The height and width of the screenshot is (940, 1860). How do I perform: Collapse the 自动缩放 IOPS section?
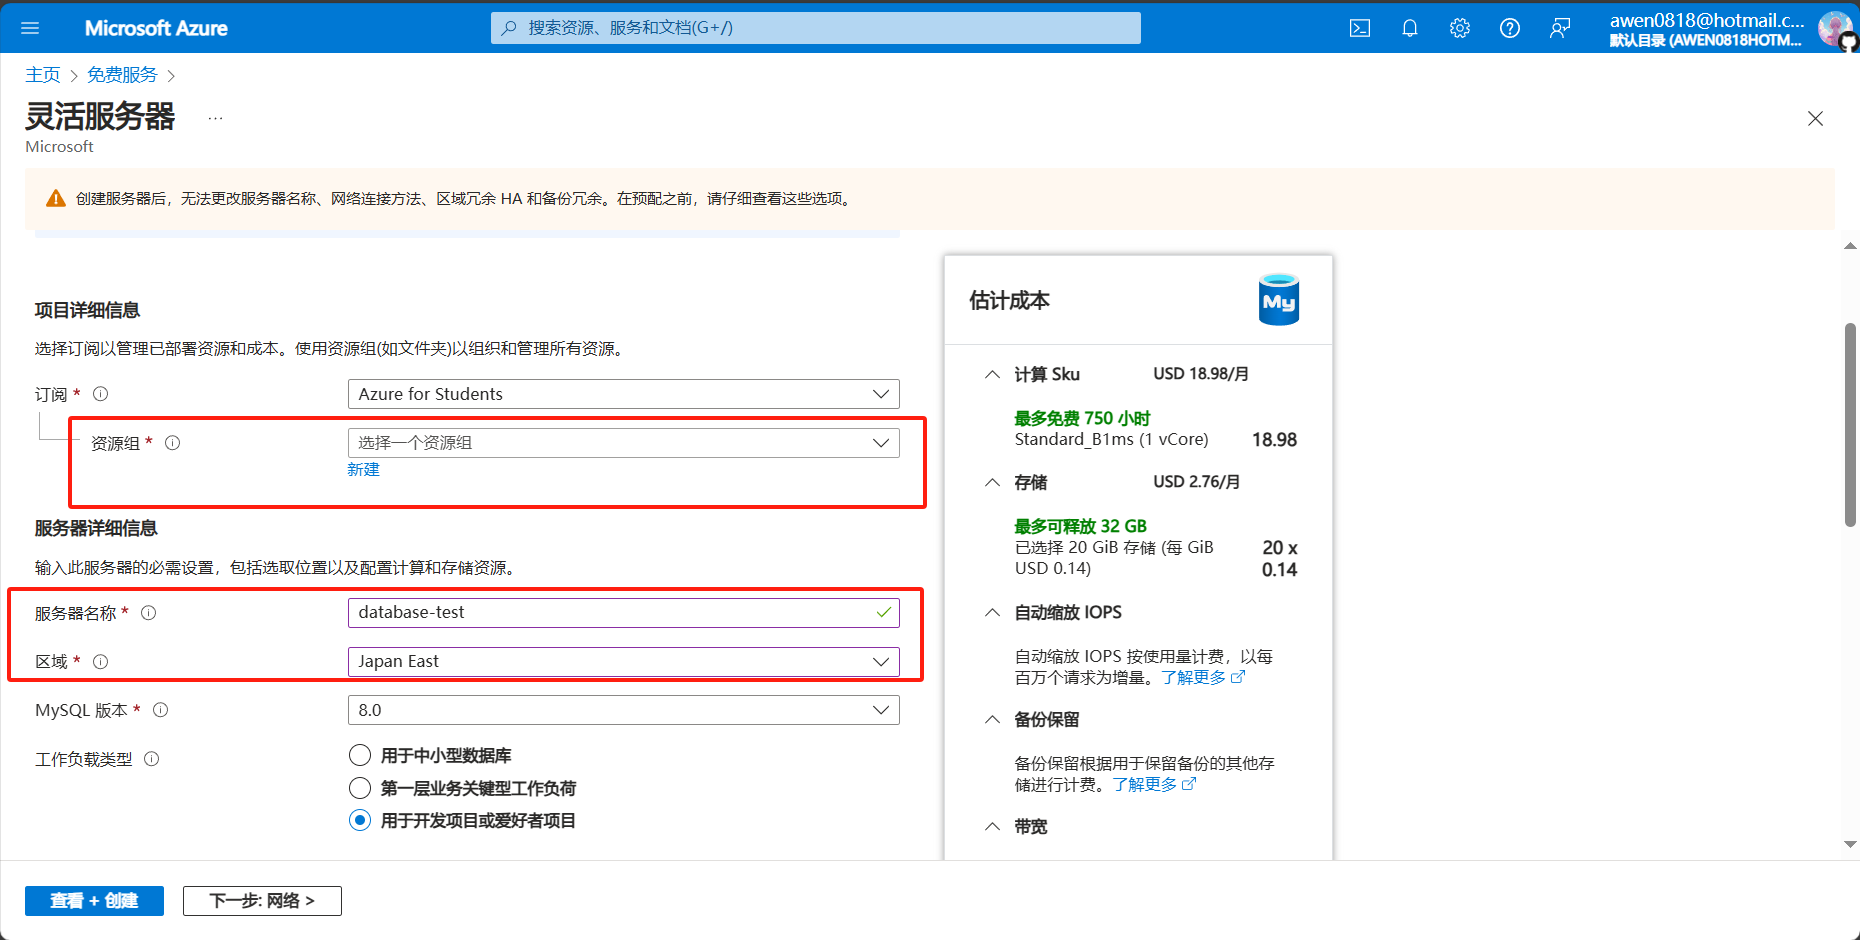[992, 612]
